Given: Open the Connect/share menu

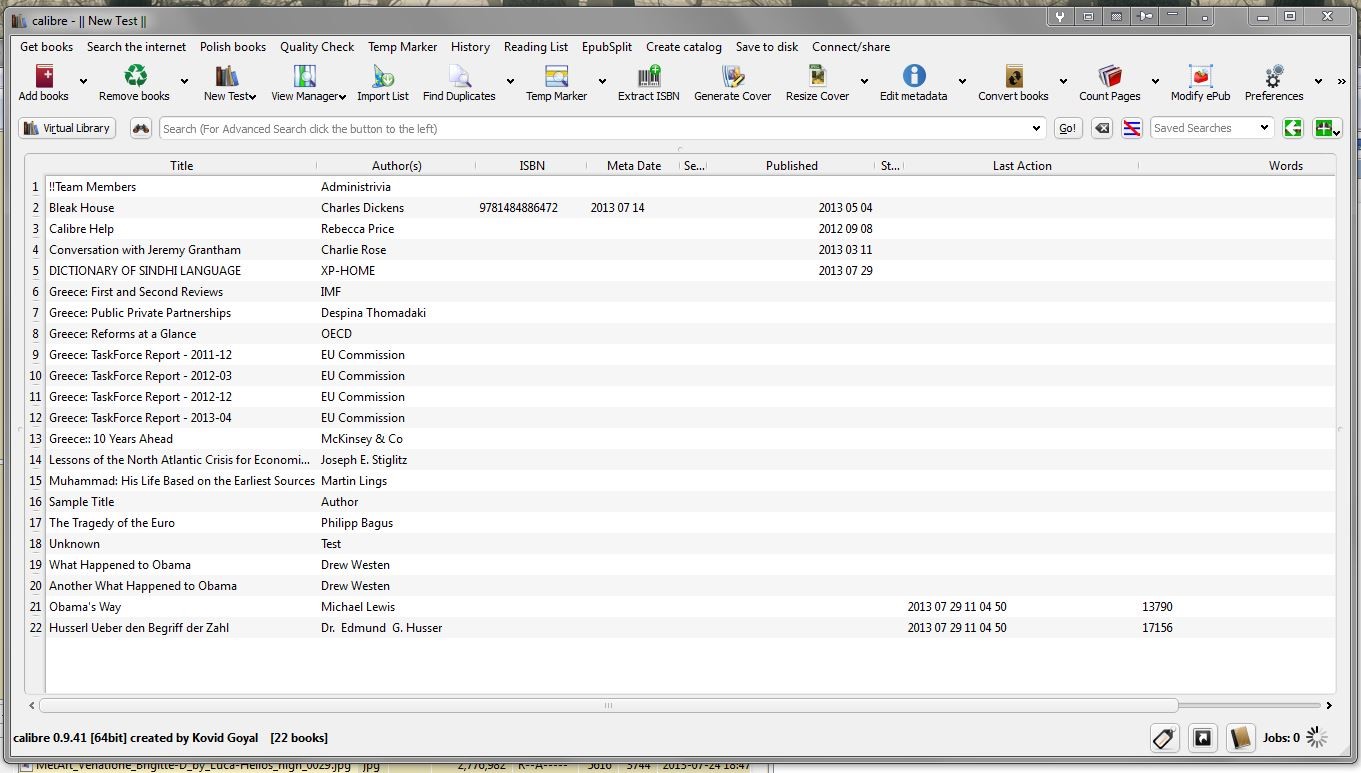Looking at the screenshot, I should 851,47.
